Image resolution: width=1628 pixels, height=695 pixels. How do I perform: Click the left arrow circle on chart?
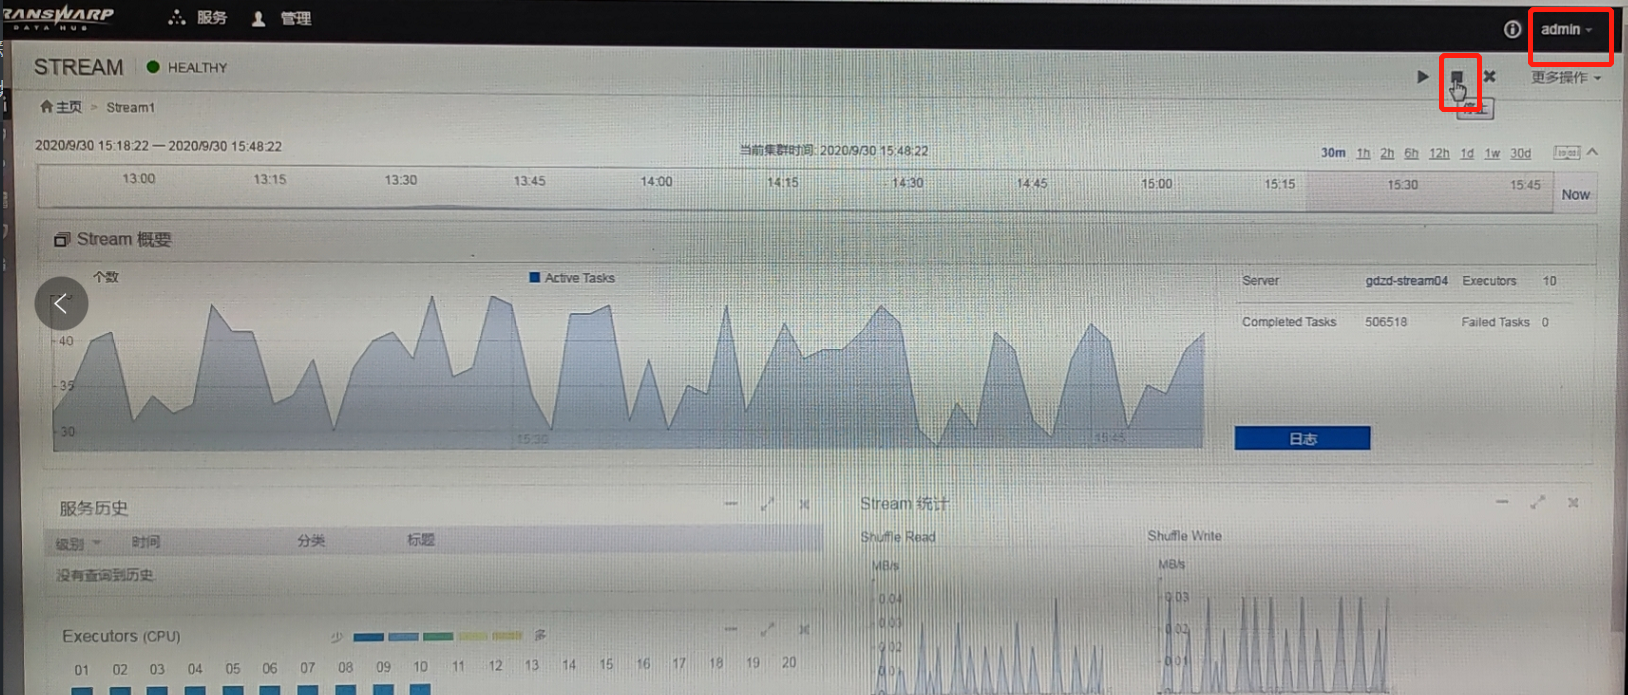(x=61, y=303)
